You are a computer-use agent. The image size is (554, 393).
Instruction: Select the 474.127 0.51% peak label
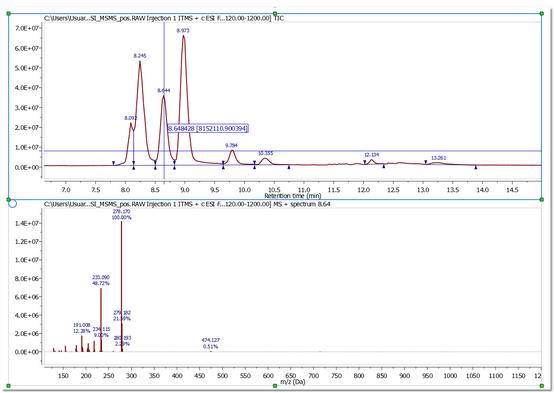coord(211,343)
